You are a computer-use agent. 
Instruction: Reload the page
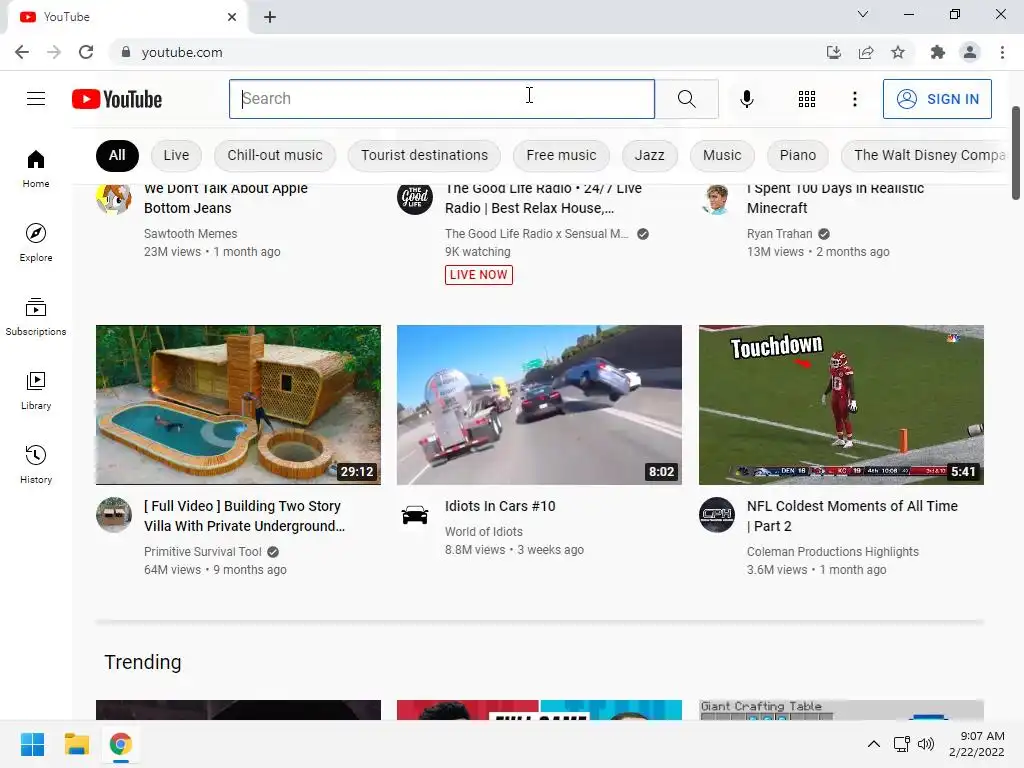pos(86,52)
